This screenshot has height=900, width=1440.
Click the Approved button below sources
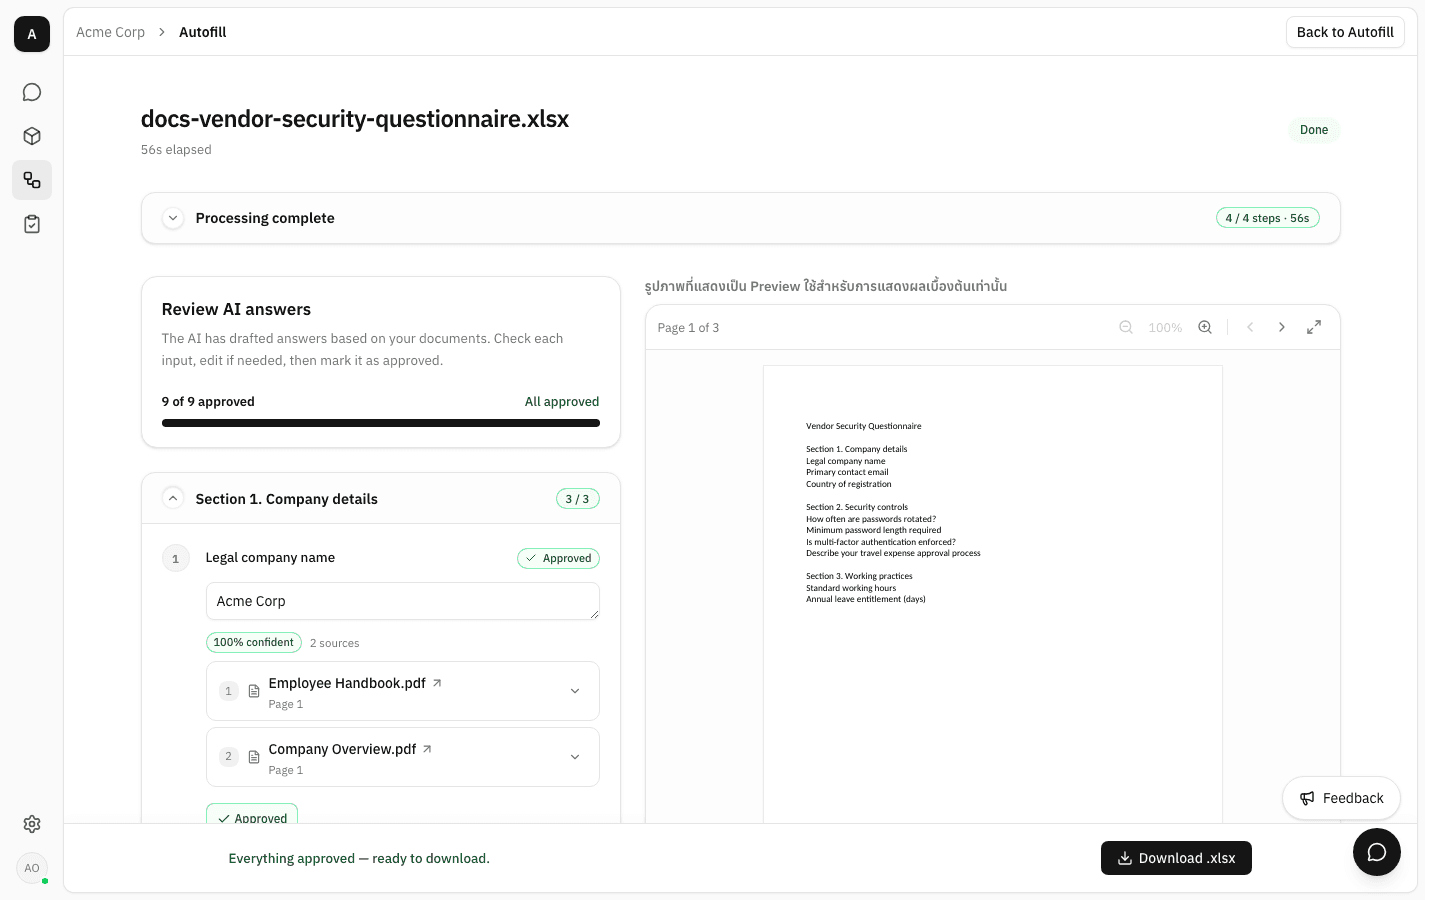[x=252, y=814]
